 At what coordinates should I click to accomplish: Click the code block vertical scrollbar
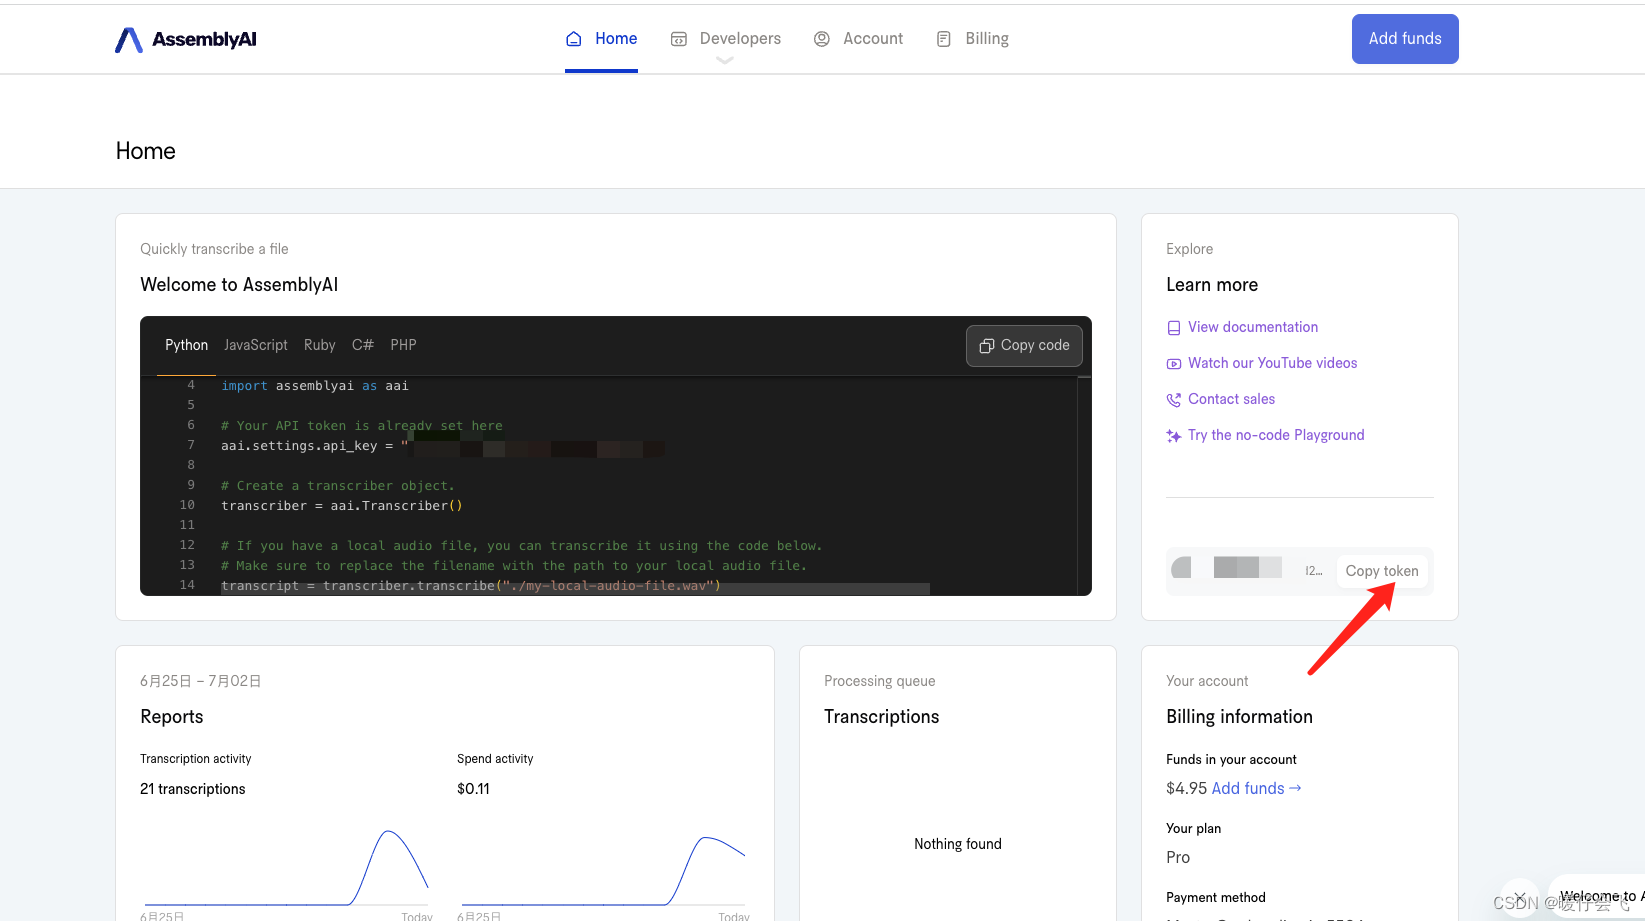1084,485
